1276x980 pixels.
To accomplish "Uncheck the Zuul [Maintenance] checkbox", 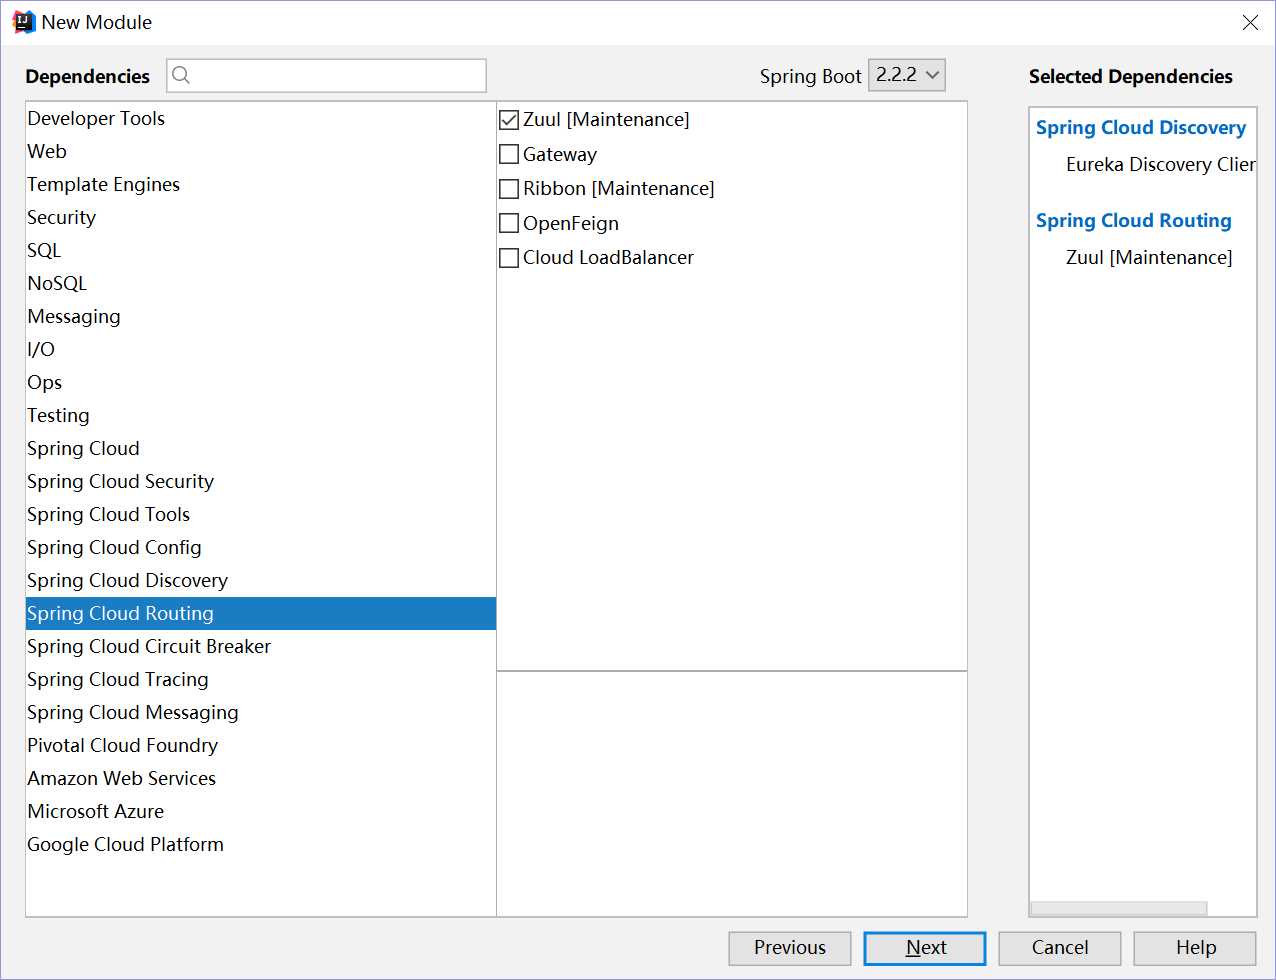I will pos(509,120).
